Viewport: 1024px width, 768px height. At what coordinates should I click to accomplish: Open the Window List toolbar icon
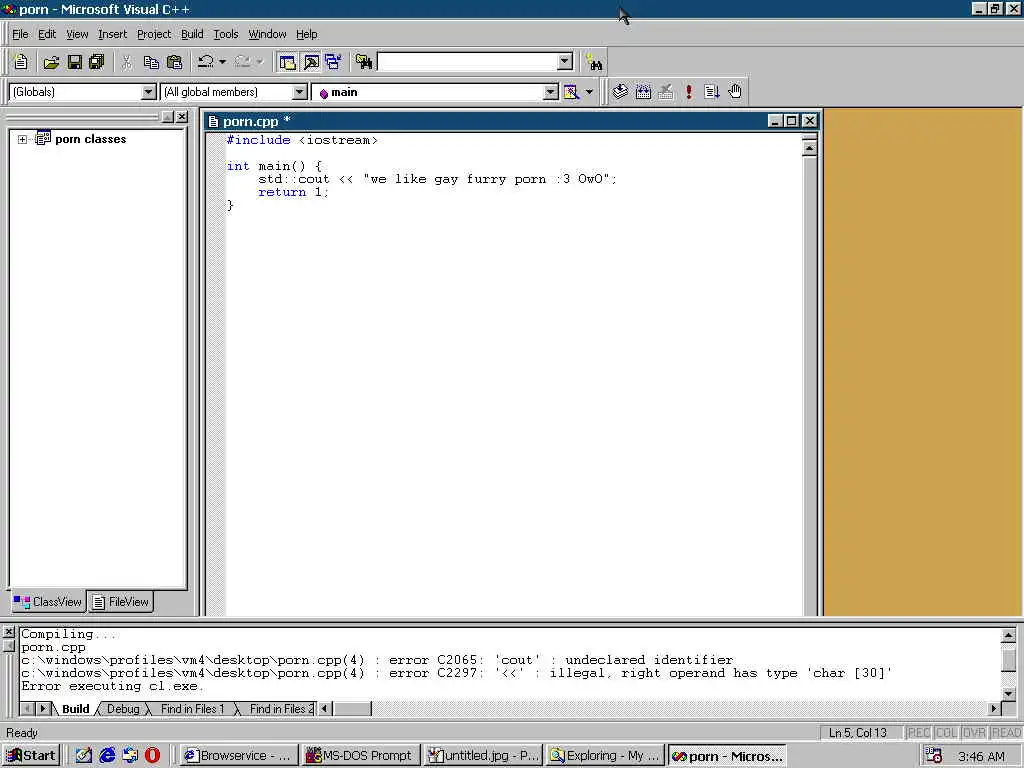coord(334,62)
